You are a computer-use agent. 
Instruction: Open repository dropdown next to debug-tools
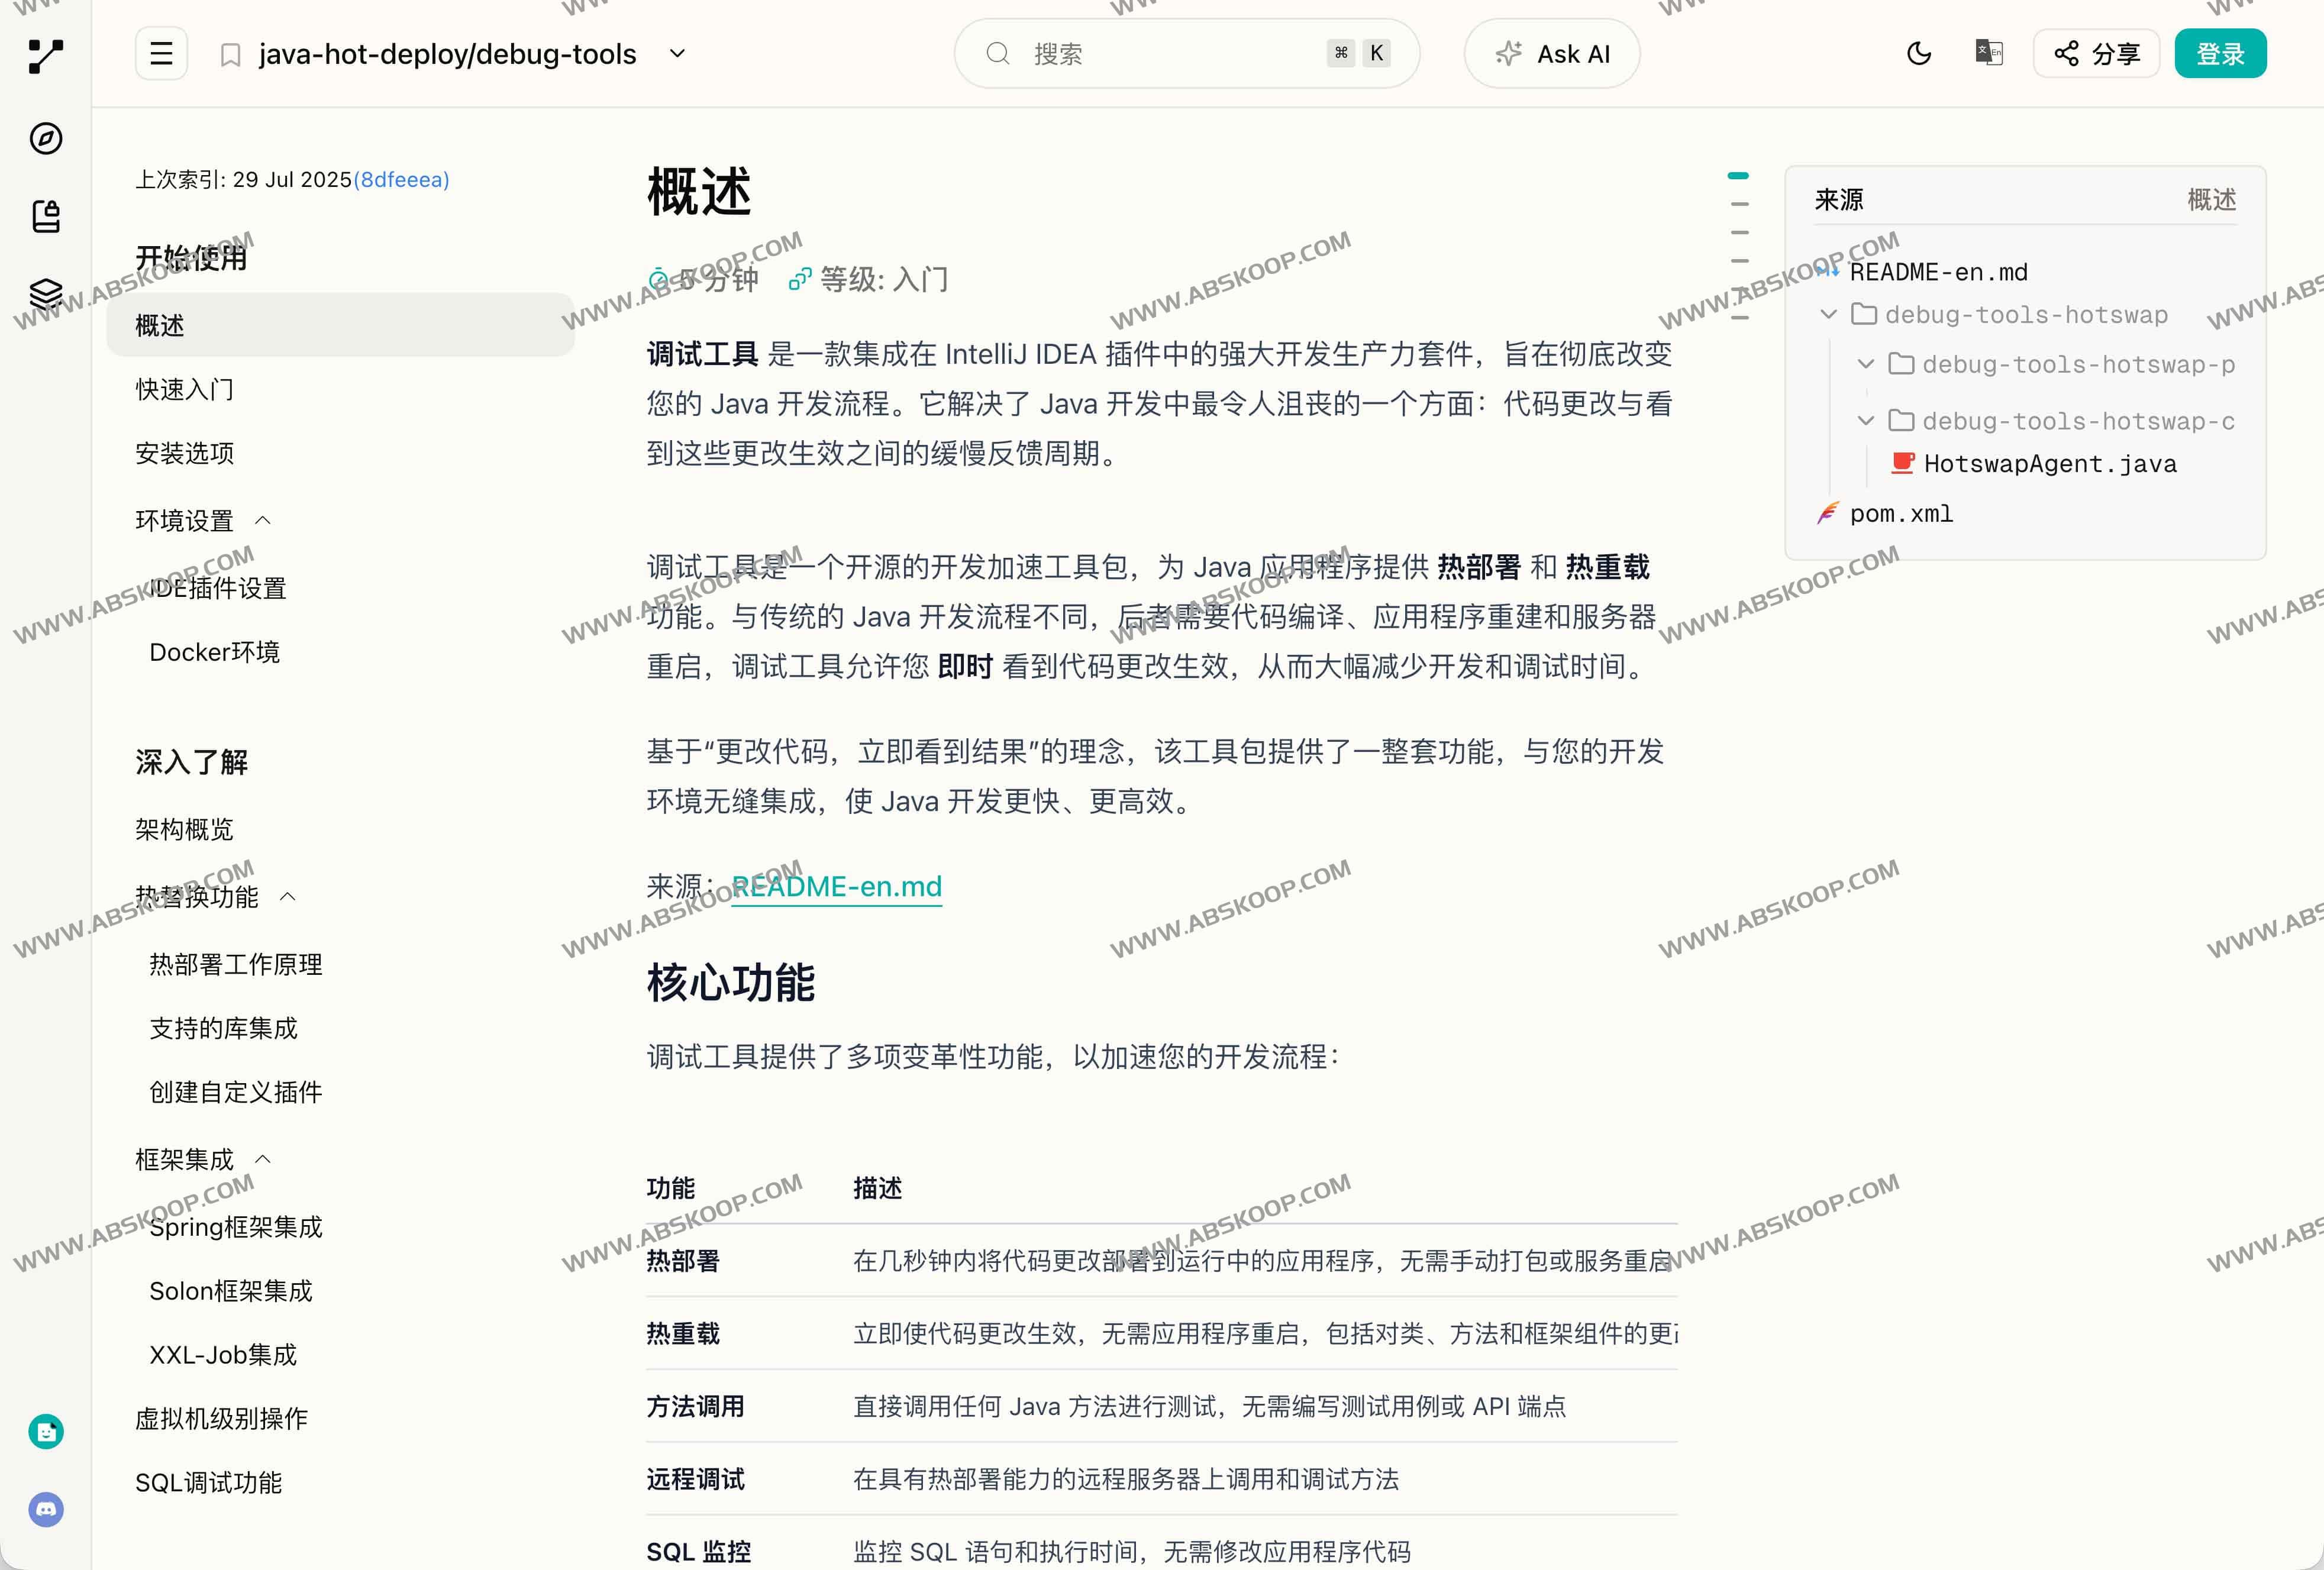pyautogui.click(x=677, y=53)
